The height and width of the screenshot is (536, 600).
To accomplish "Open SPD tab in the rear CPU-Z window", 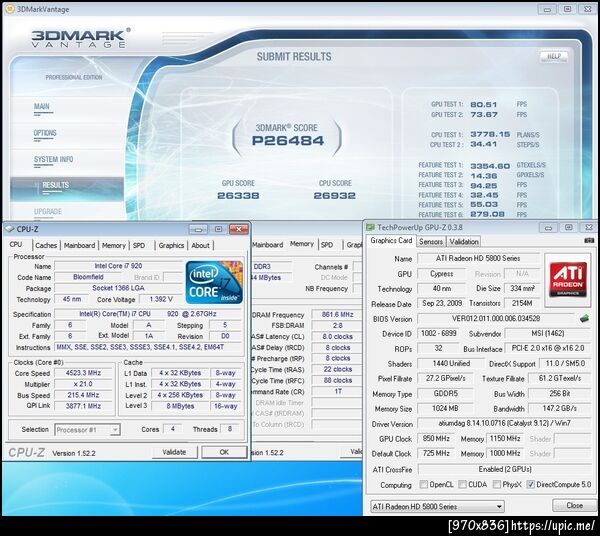I will pos(327,244).
